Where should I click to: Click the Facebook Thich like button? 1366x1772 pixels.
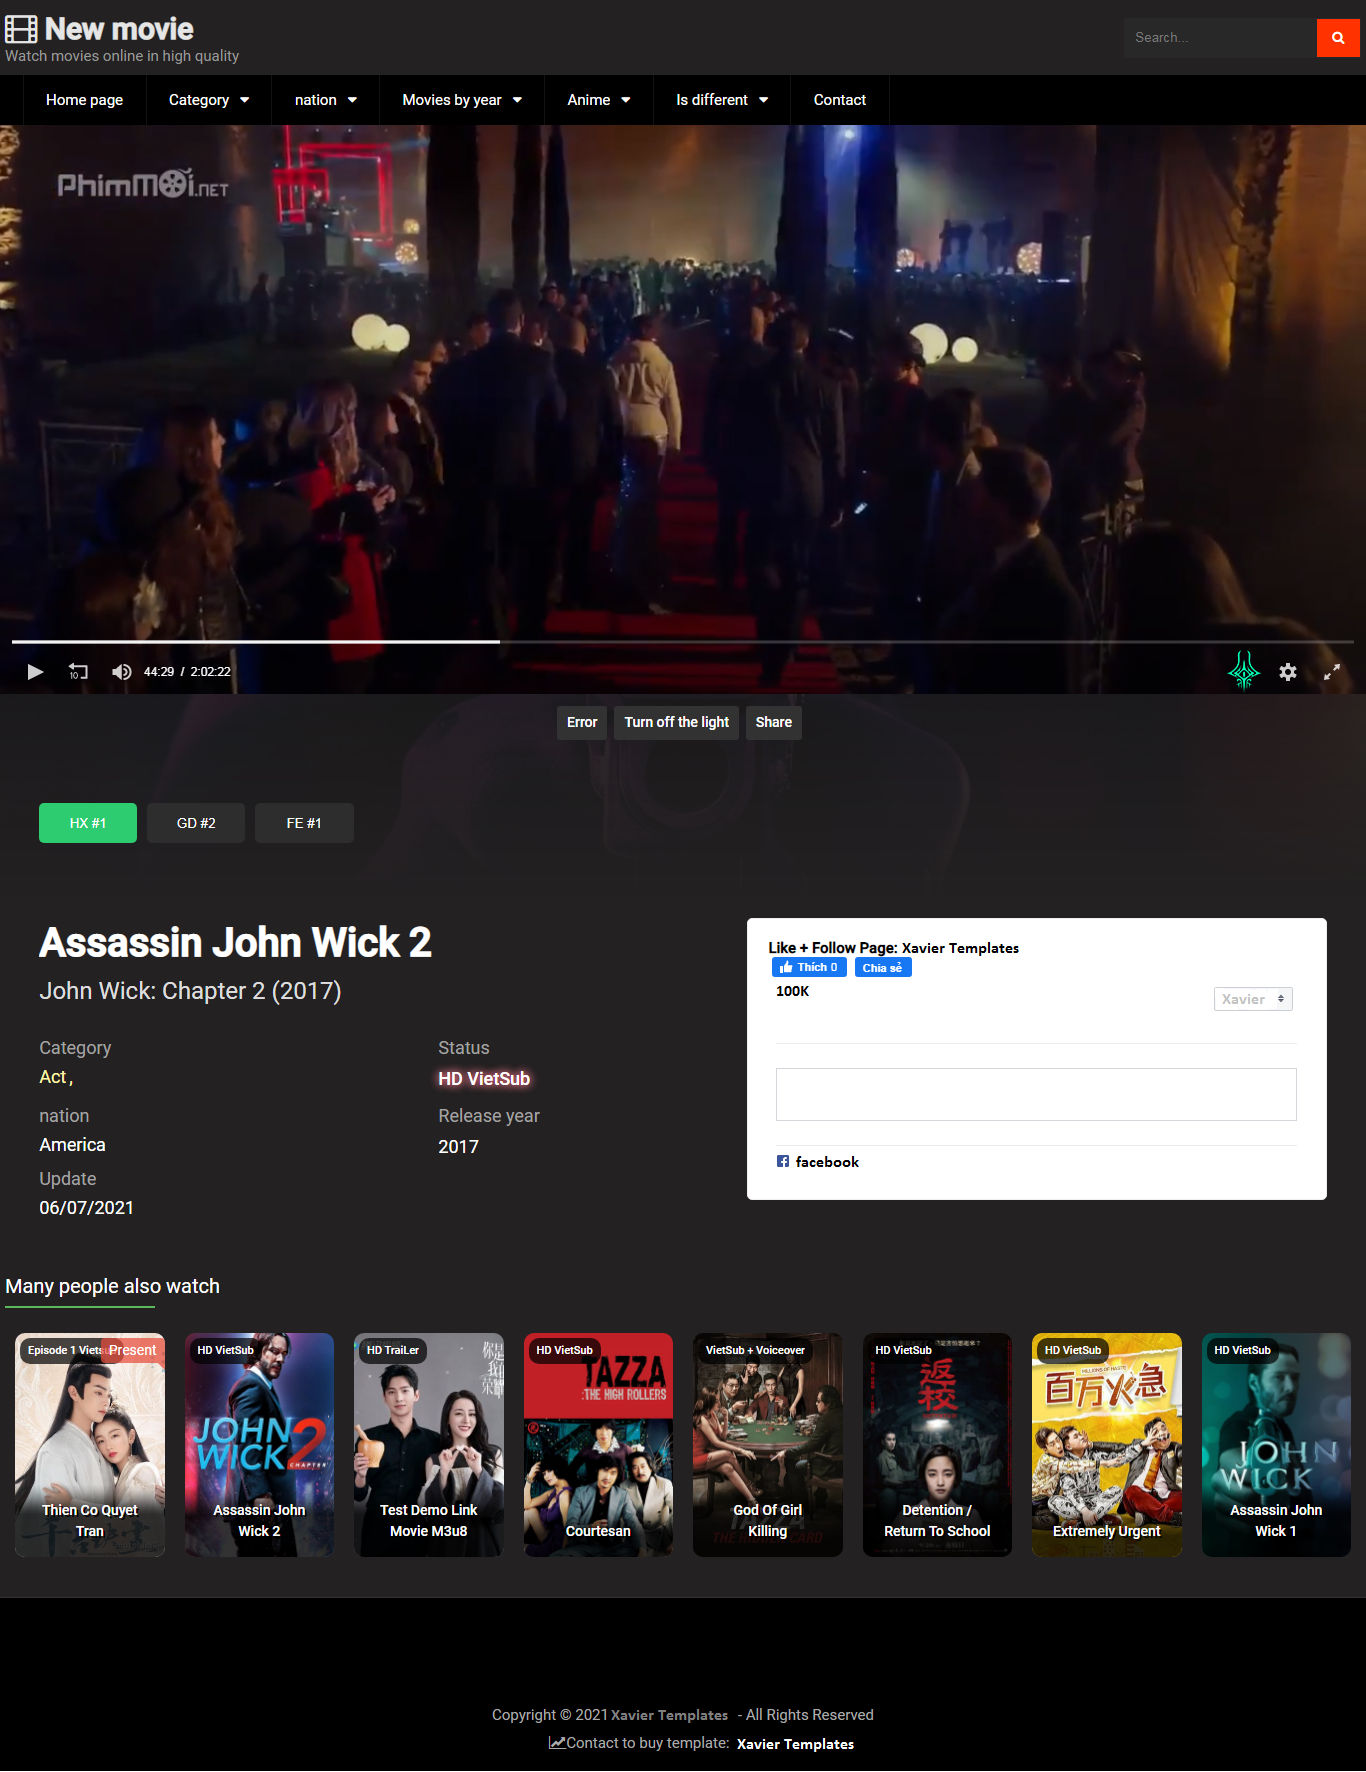click(x=809, y=967)
